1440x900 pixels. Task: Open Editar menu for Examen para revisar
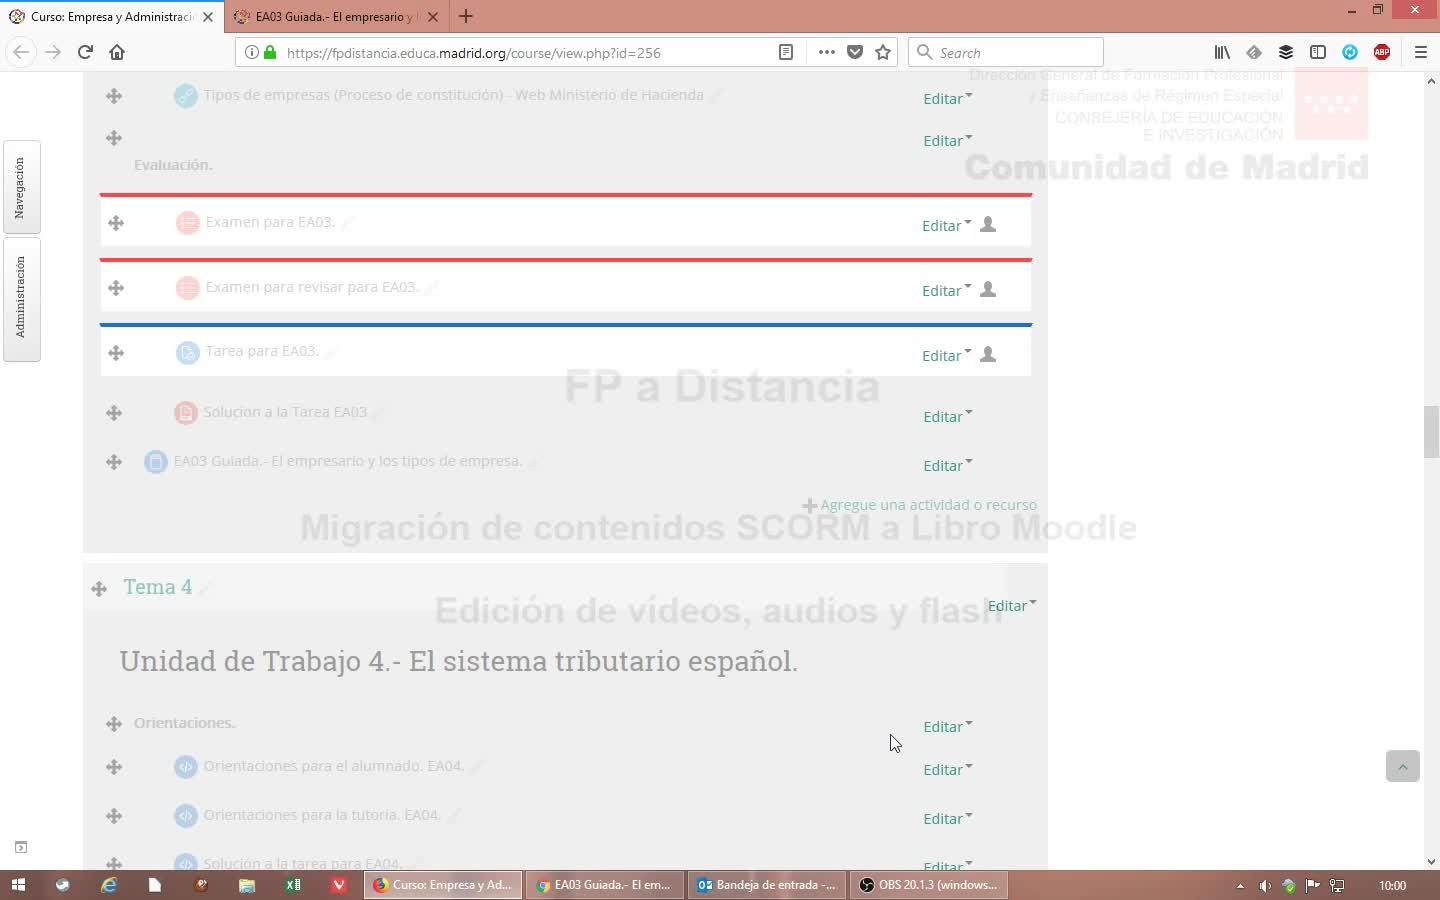pos(947,290)
